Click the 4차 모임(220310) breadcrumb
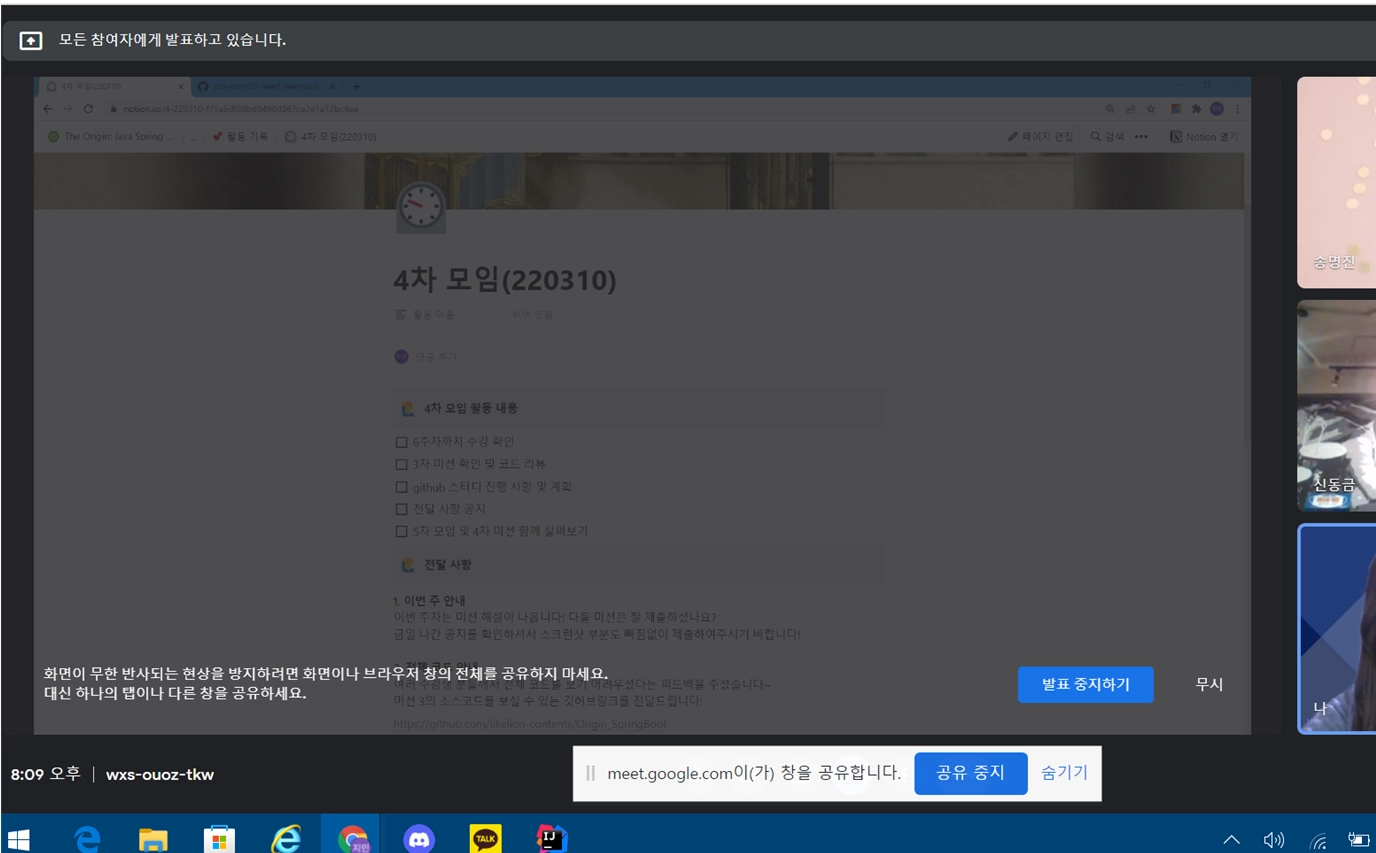1376x853 pixels. point(330,137)
